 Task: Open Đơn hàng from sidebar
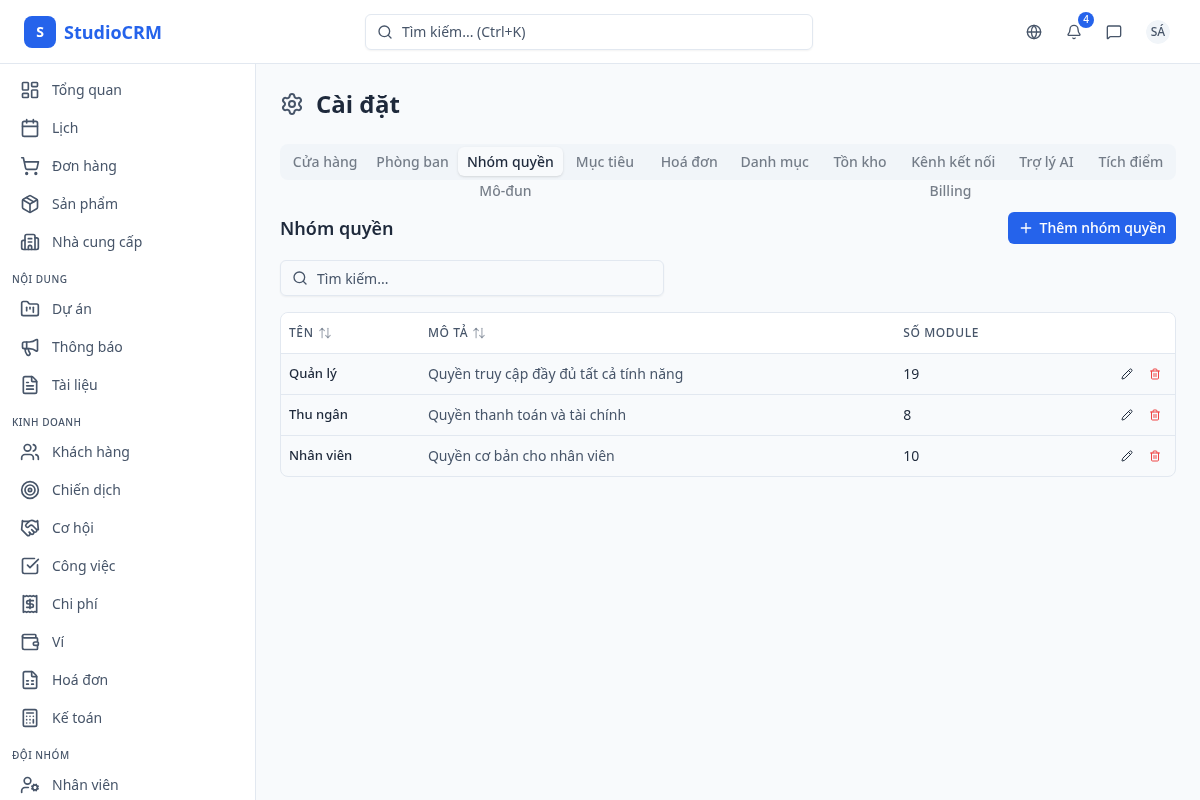coord(84,166)
